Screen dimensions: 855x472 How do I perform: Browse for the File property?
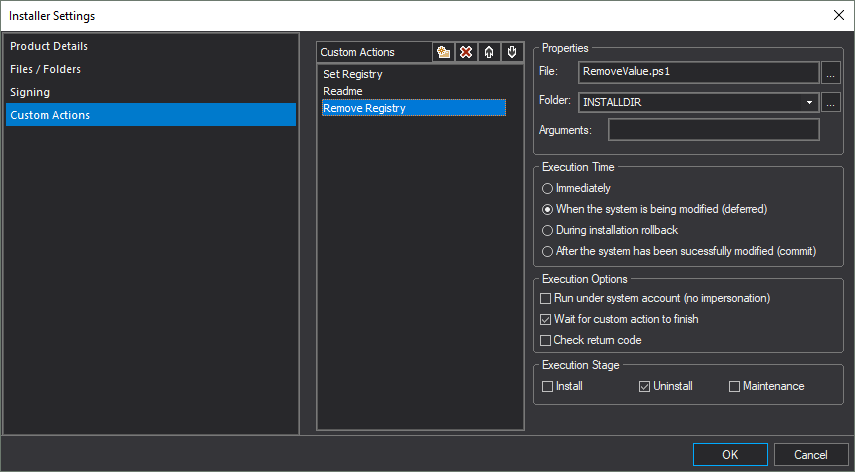830,72
